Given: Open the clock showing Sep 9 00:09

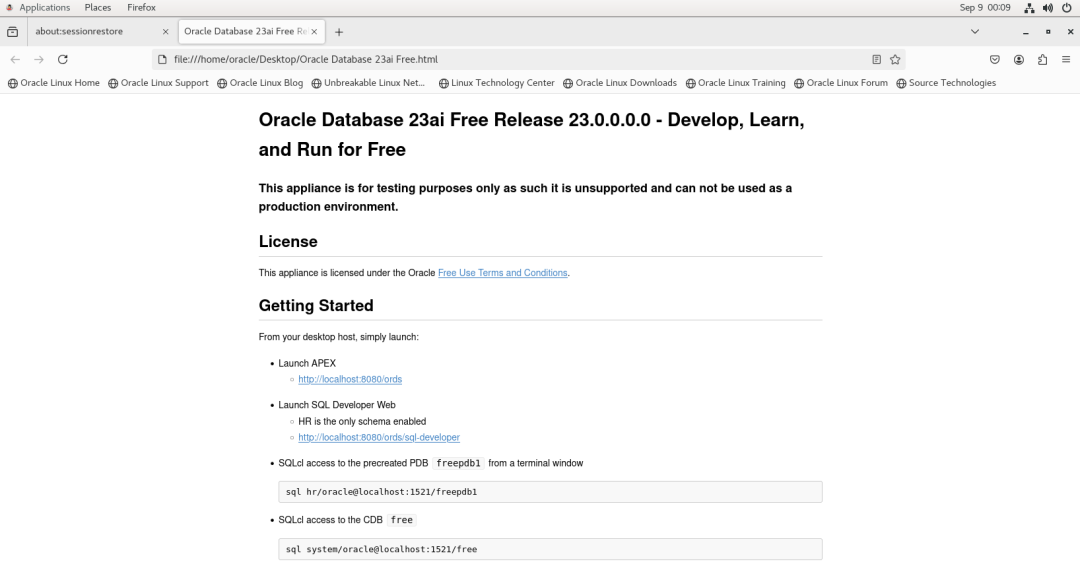Looking at the screenshot, I should coord(985,8).
